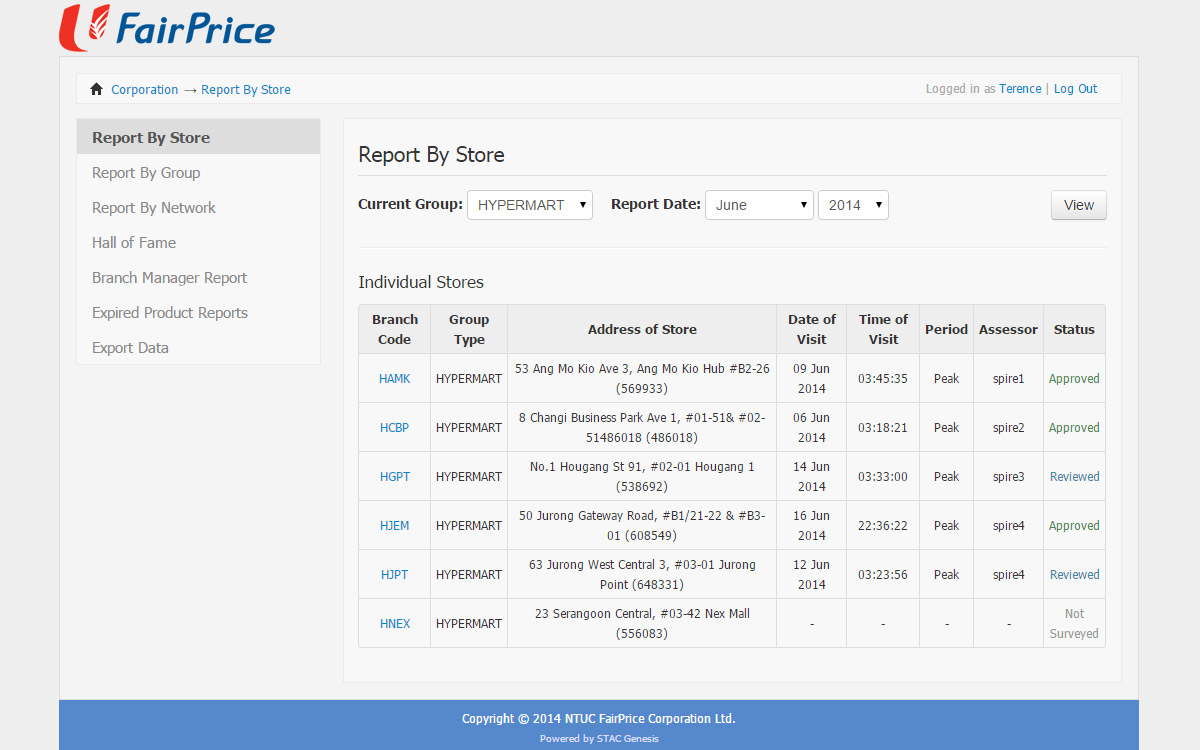Click the Time of Visit column header

(883, 329)
